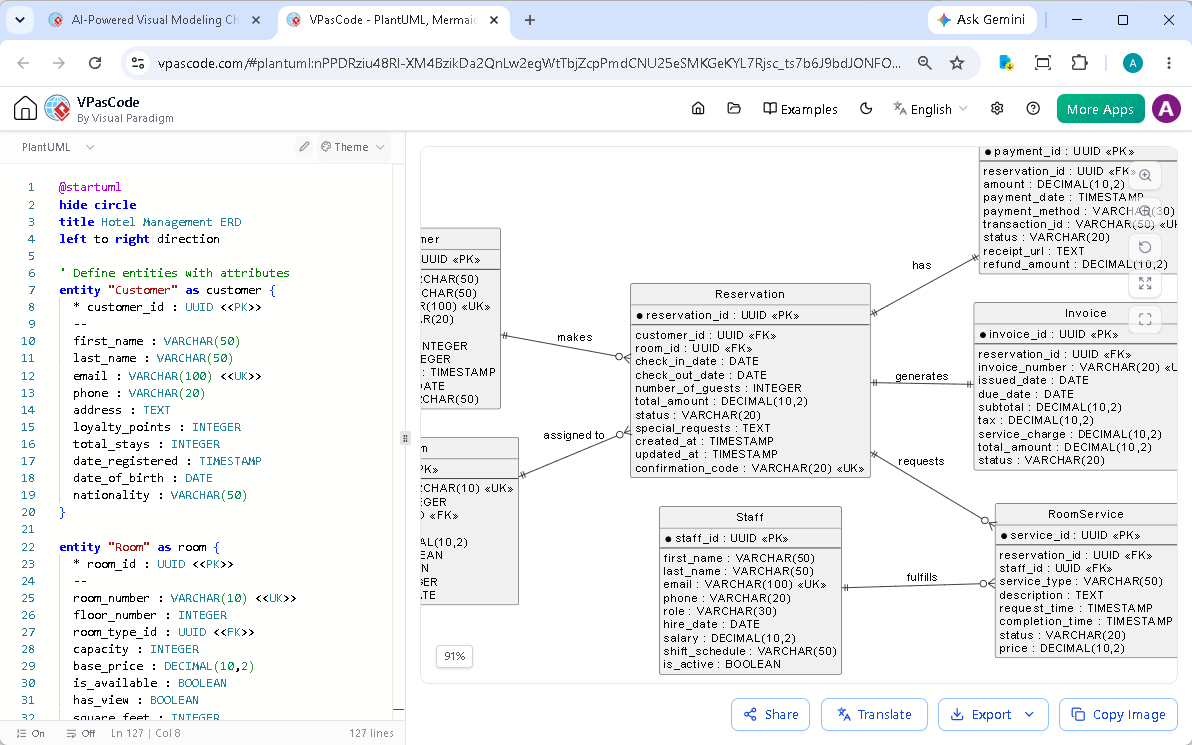Click the Google Translate extension icon
This screenshot has height=745, width=1192.
point(1006,63)
